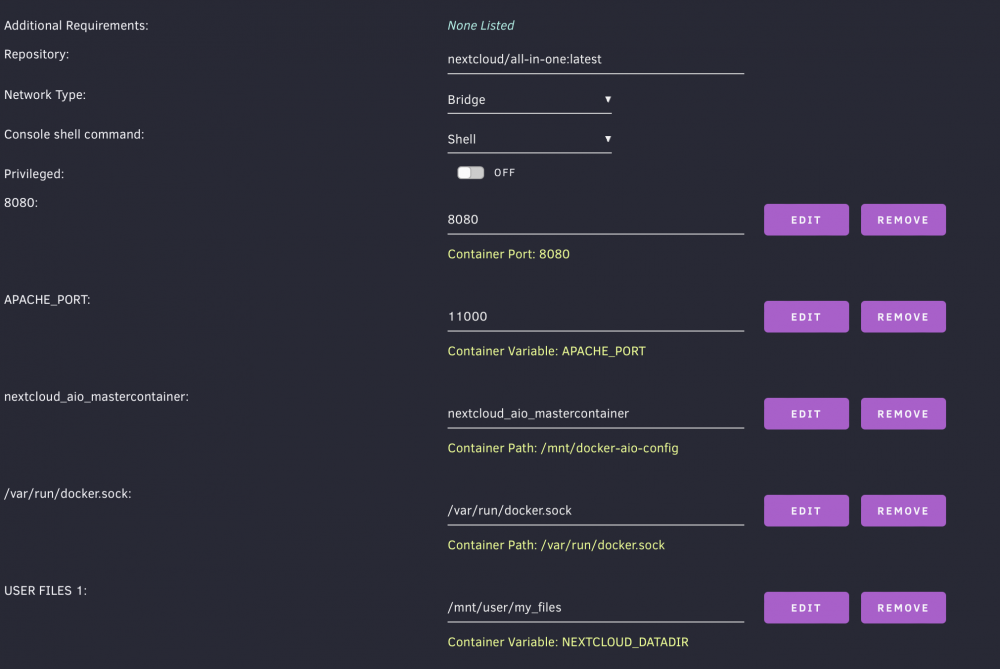
Task: Click the USER FILES 1: label
Action: click(45, 591)
